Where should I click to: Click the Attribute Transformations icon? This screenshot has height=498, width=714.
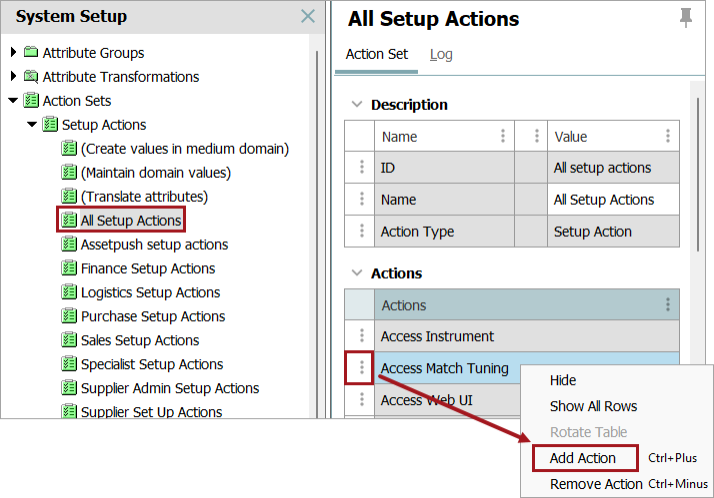pyautogui.click(x=31, y=76)
